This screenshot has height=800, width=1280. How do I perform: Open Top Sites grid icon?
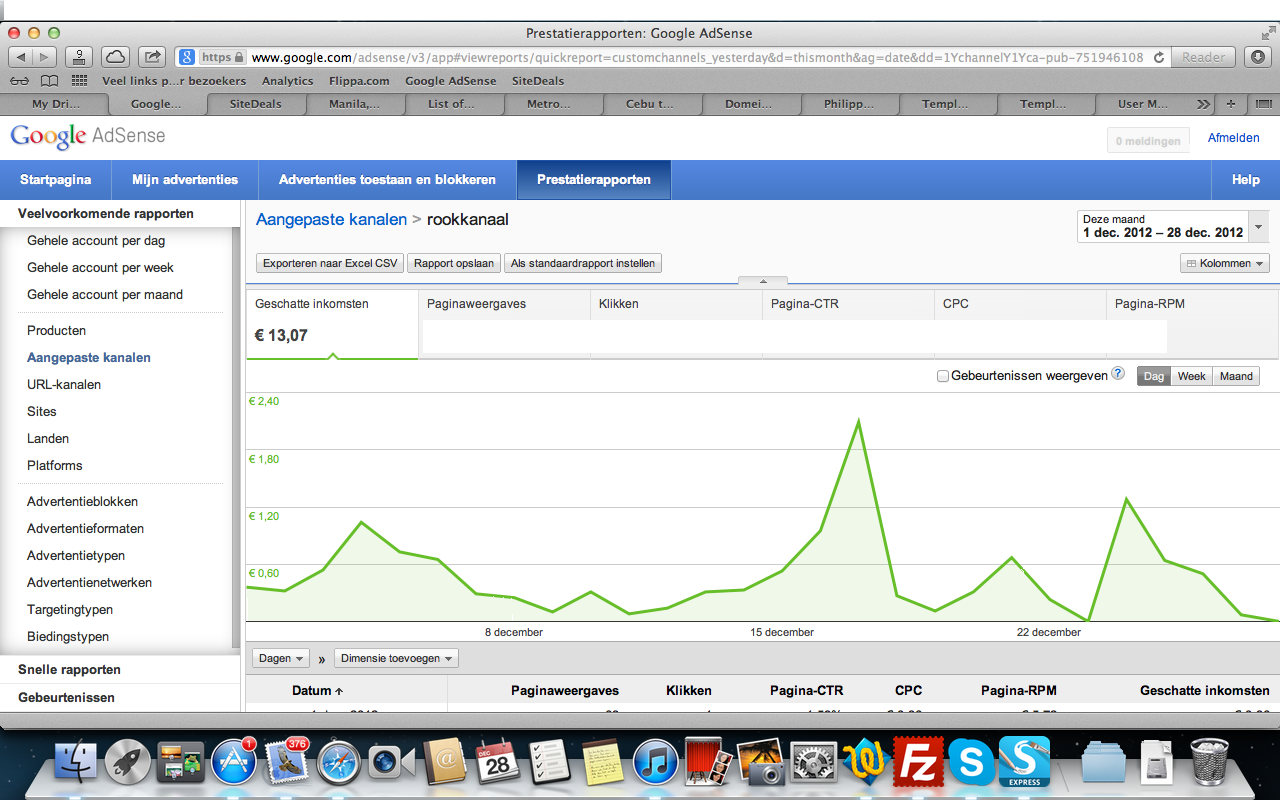coord(79,81)
